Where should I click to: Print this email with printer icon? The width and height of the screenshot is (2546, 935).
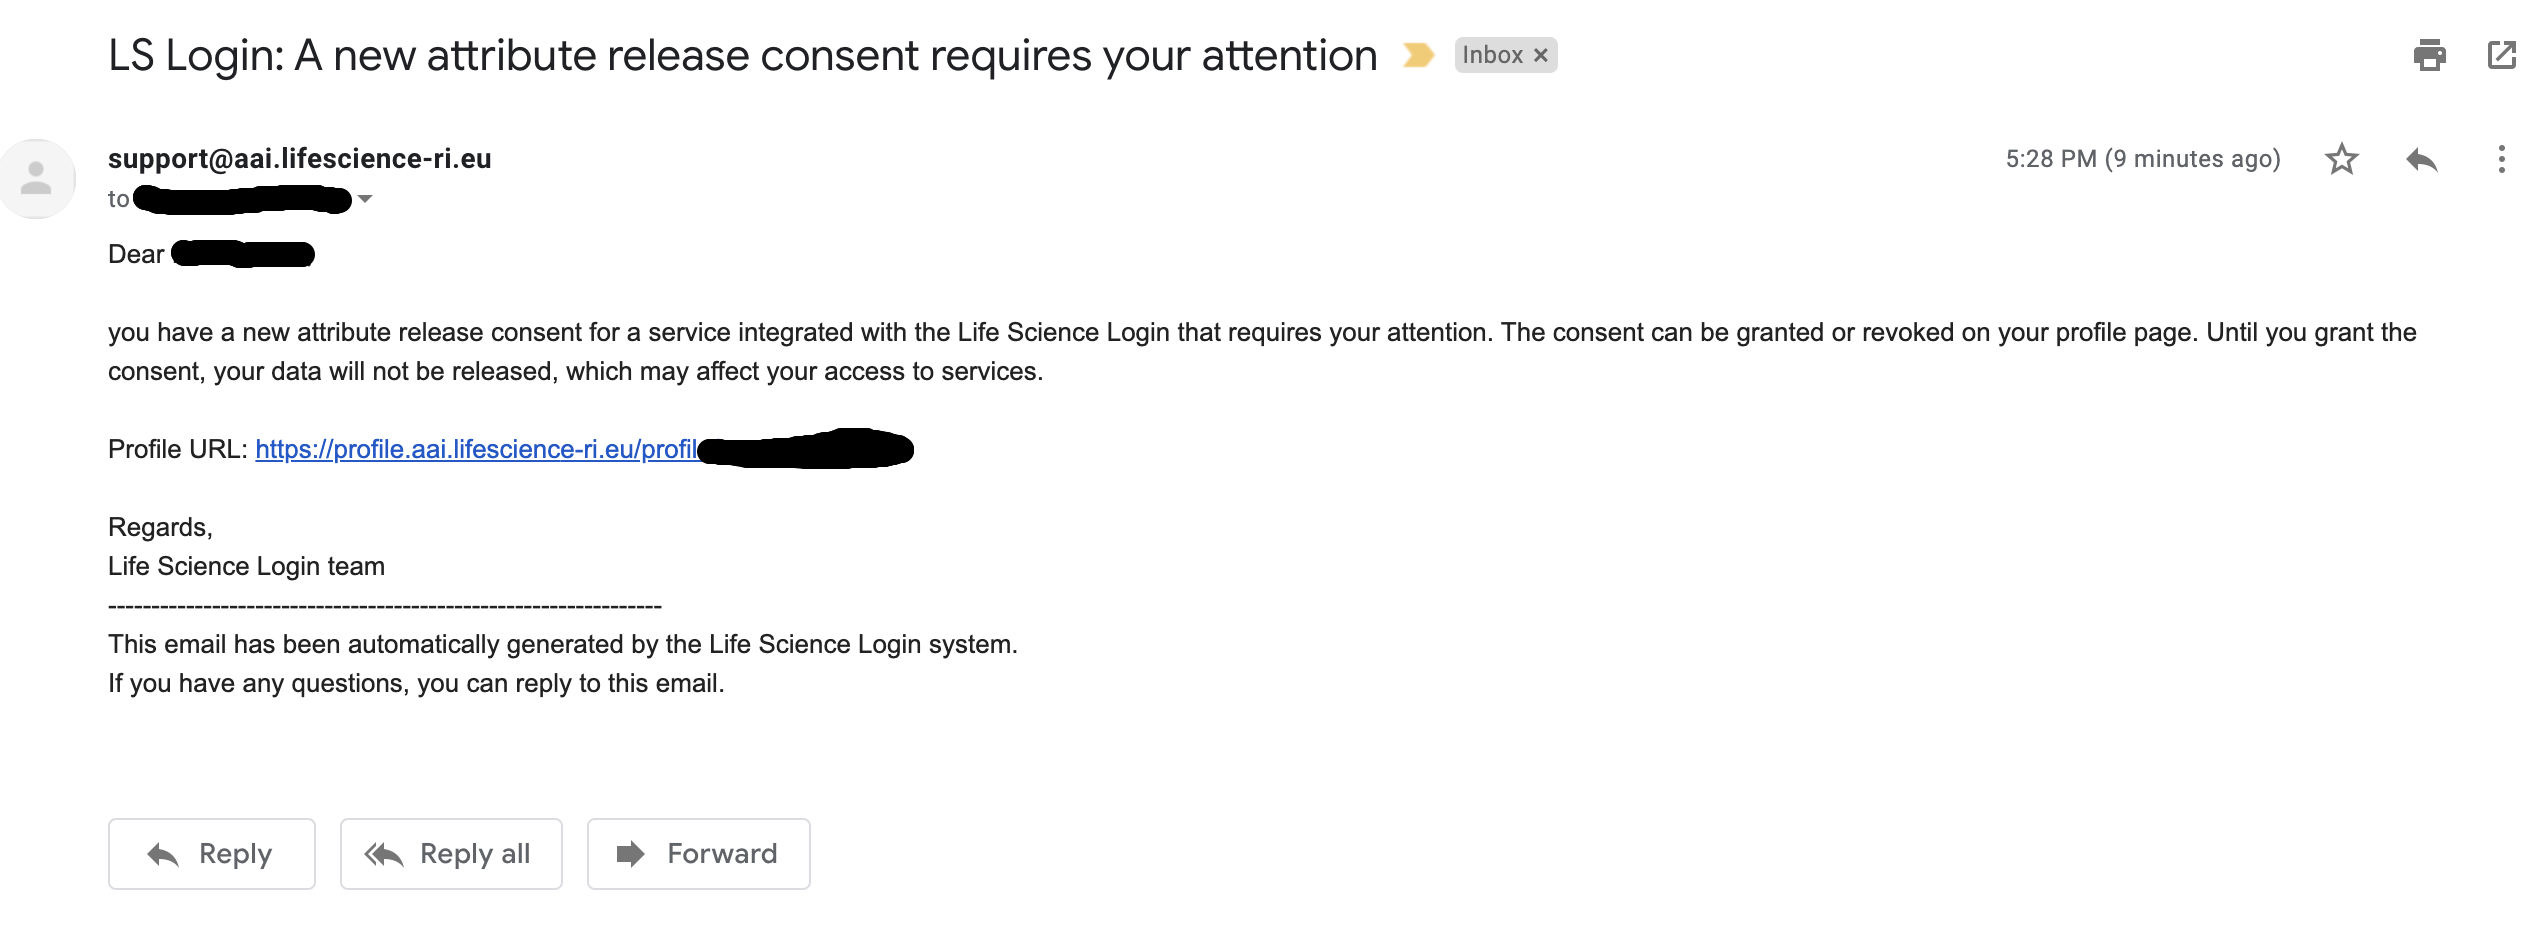pos(2429,55)
